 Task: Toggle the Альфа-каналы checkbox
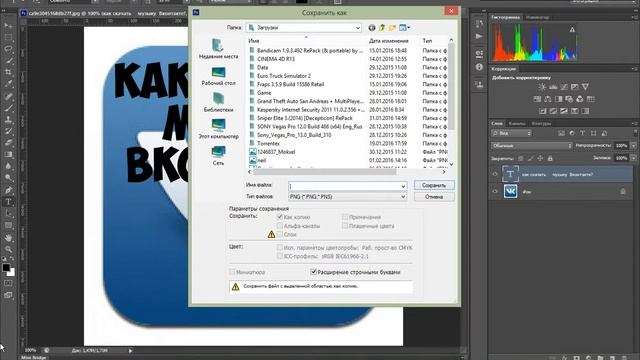click(280, 225)
